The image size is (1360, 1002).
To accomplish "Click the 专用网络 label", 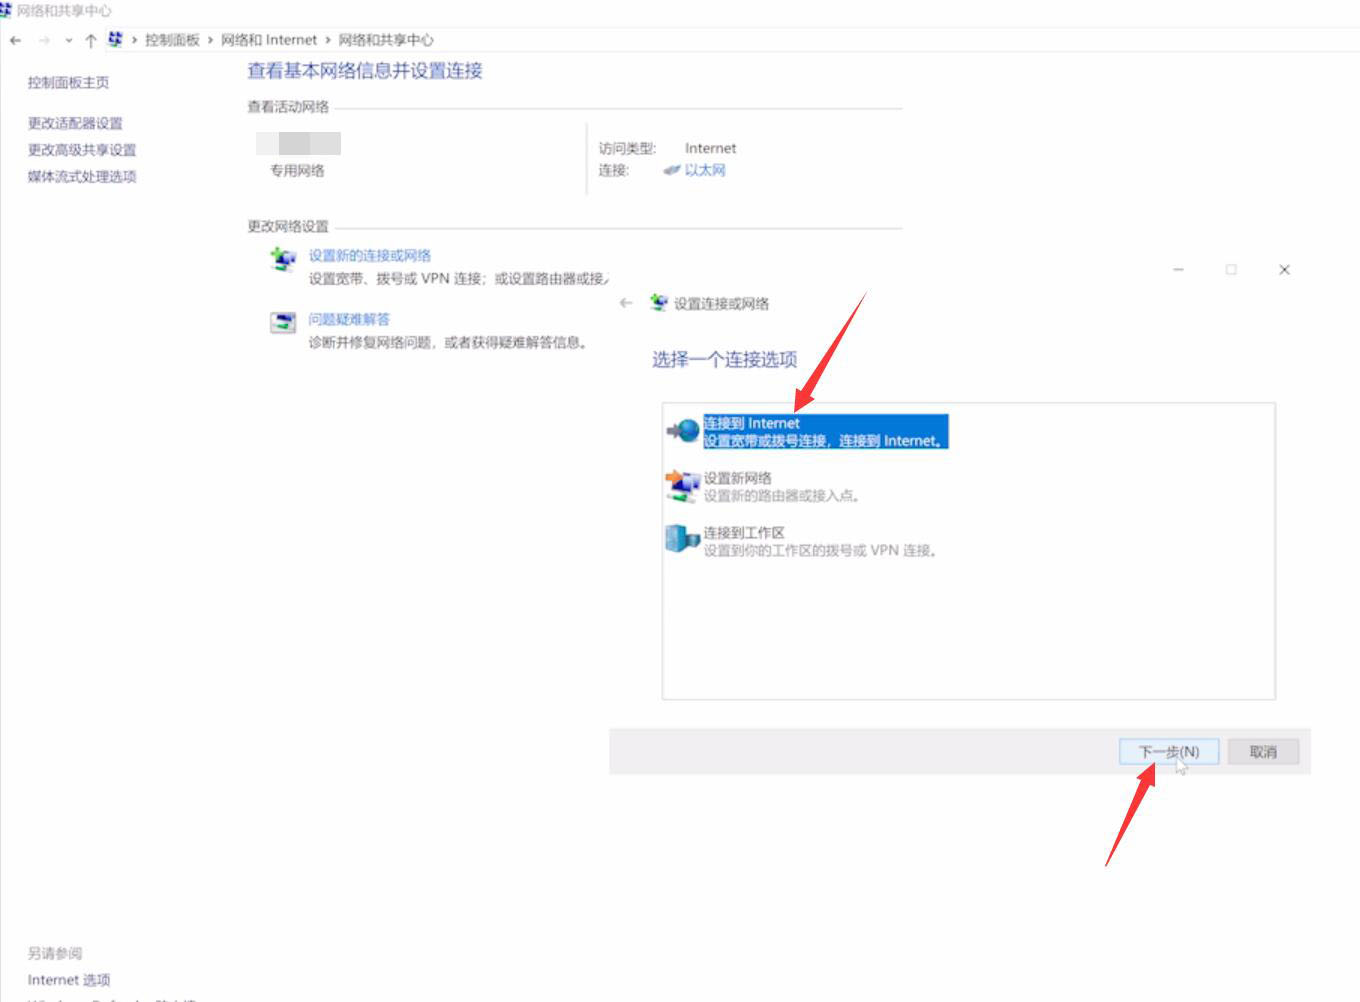I will [297, 171].
